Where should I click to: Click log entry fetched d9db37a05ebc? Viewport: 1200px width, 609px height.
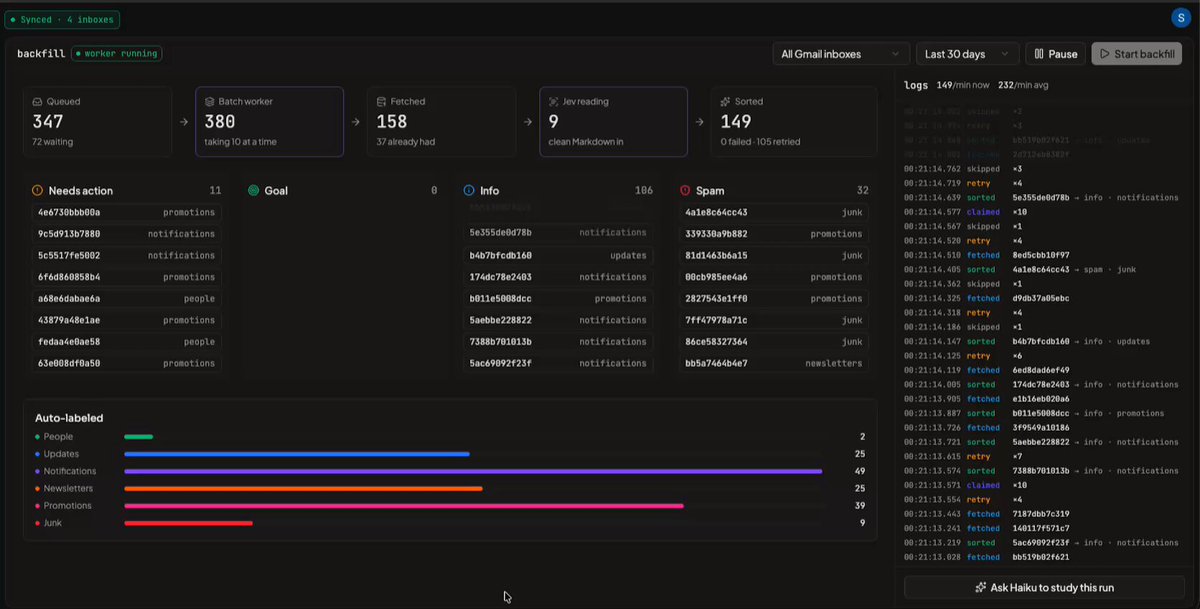point(987,298)
